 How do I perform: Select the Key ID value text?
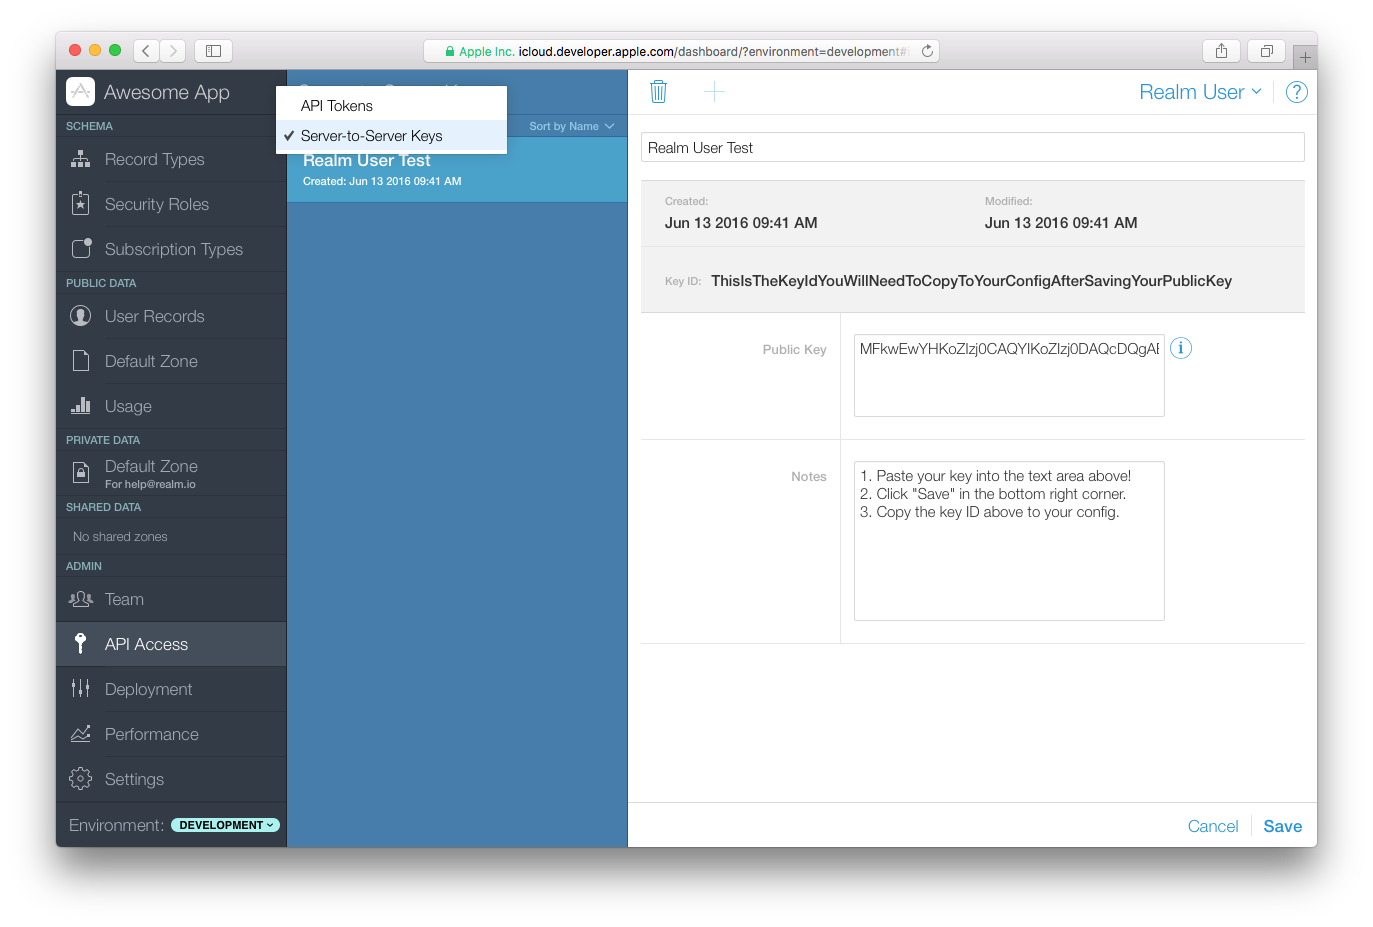(x=971, y=281)
